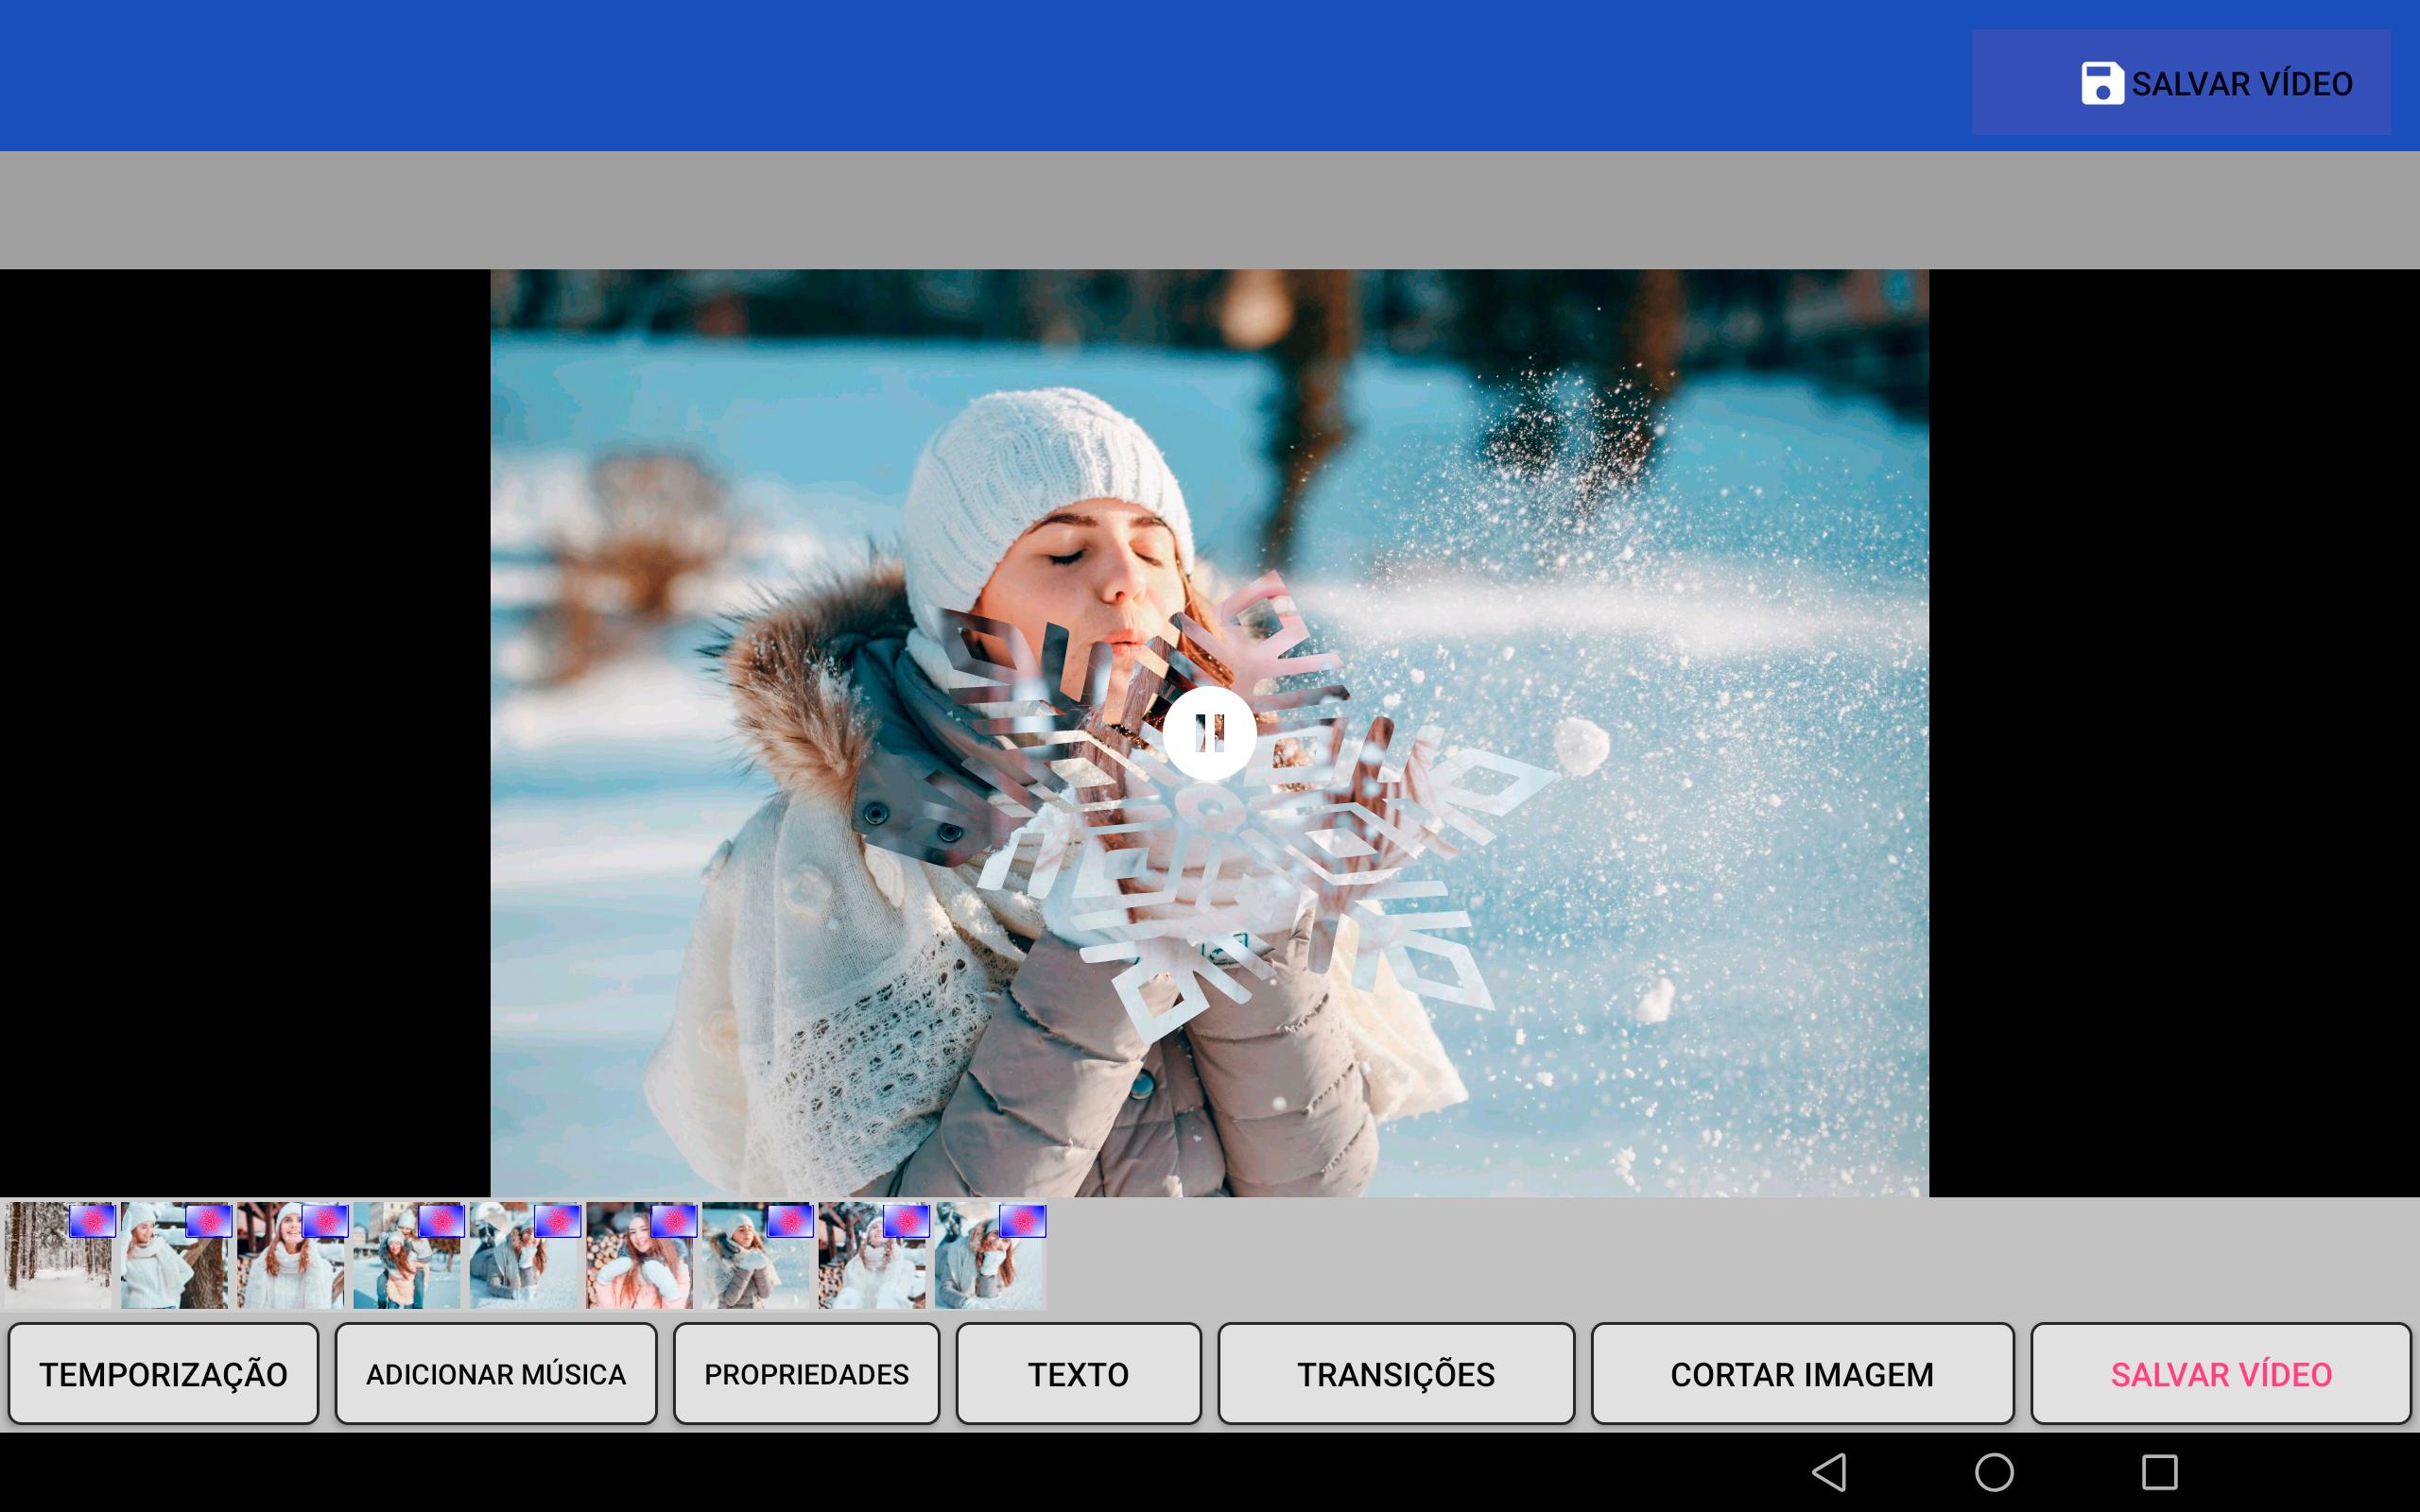Tap the Android back navigation icon
The height and width of the screenshot is (1512, 2420).
pos(1829,1472)
